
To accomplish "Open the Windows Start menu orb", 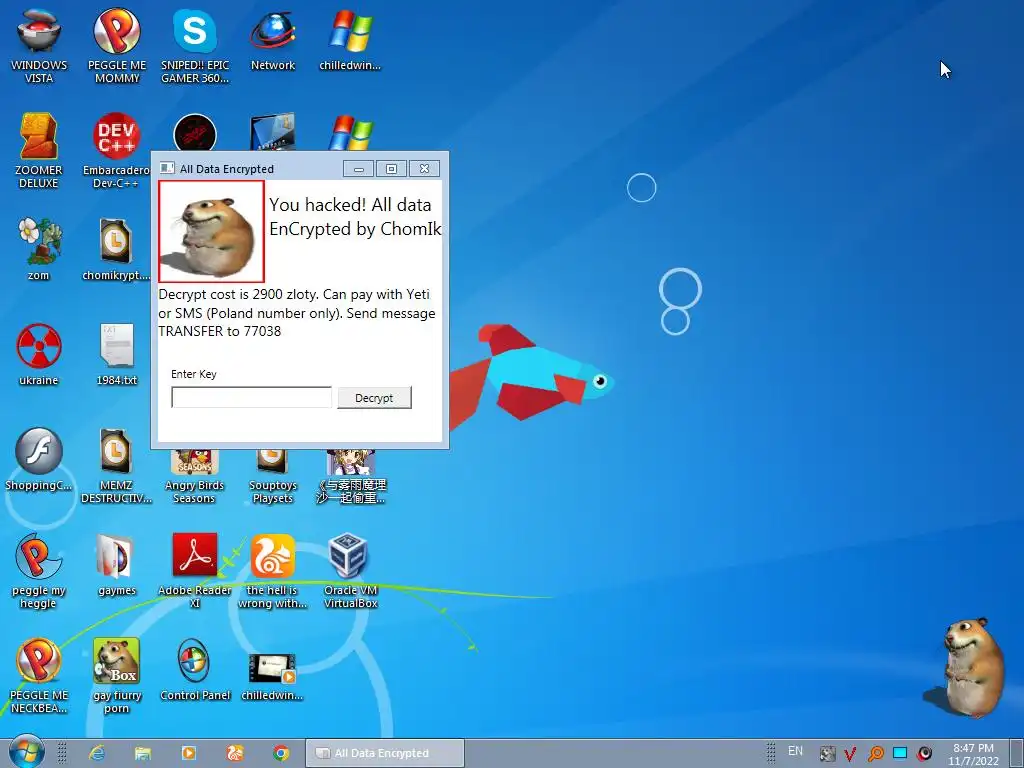I will tap(26, 752).
